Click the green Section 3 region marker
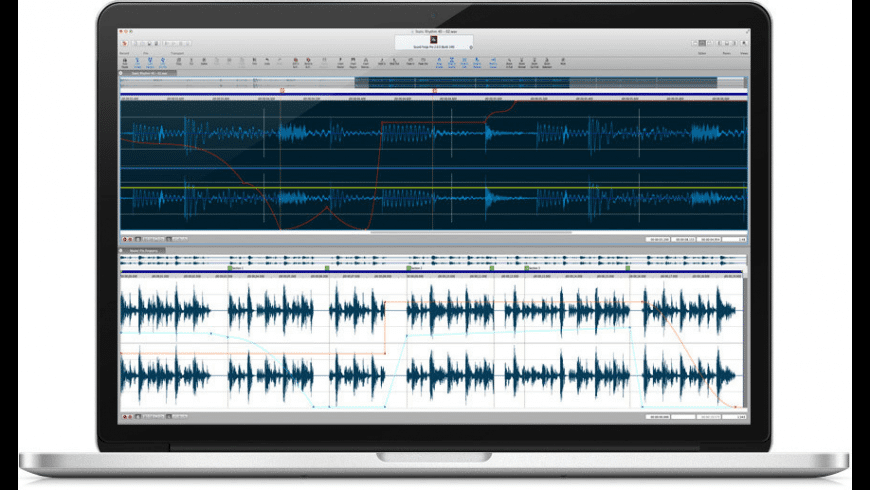Screen dimensions: 870x490 coord(527,268)
